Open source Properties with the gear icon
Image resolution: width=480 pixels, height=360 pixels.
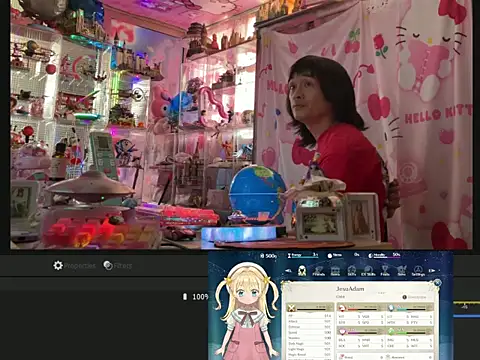[74, 266]
